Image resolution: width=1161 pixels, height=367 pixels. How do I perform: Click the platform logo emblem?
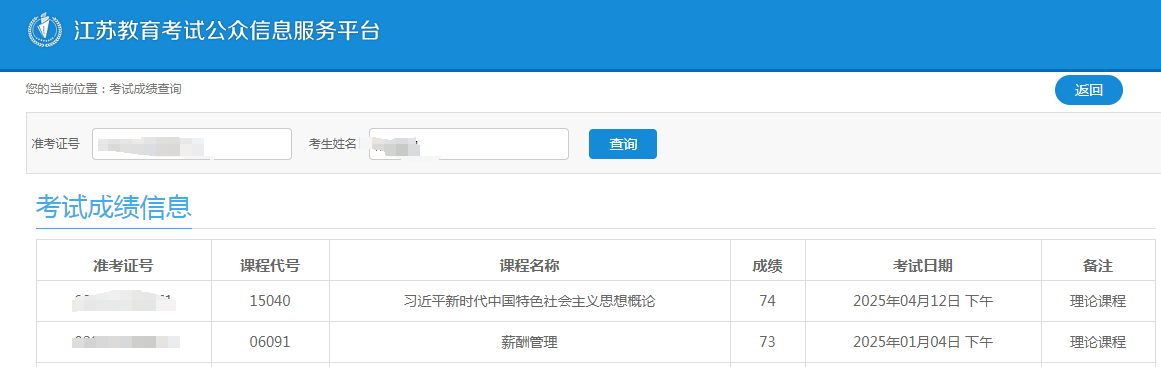coord(44,30)
